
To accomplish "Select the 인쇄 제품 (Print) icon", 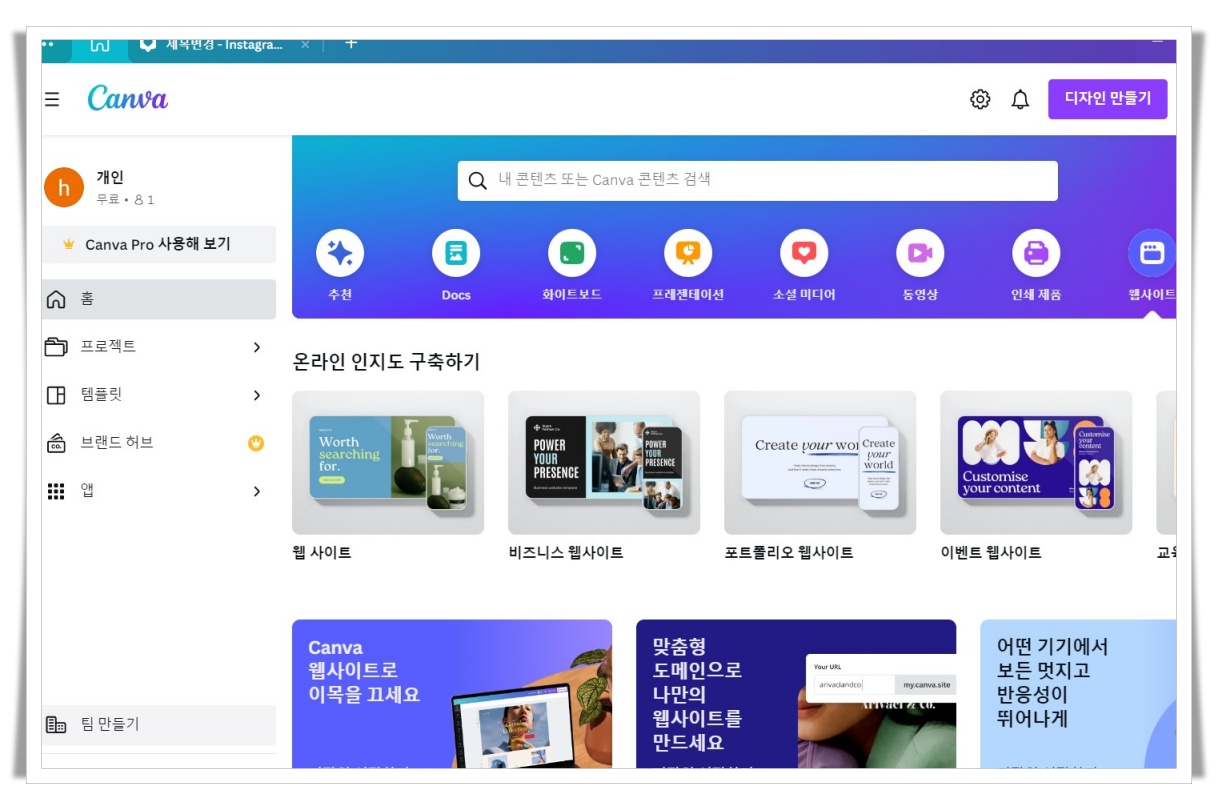I will tap(1035, 253).
